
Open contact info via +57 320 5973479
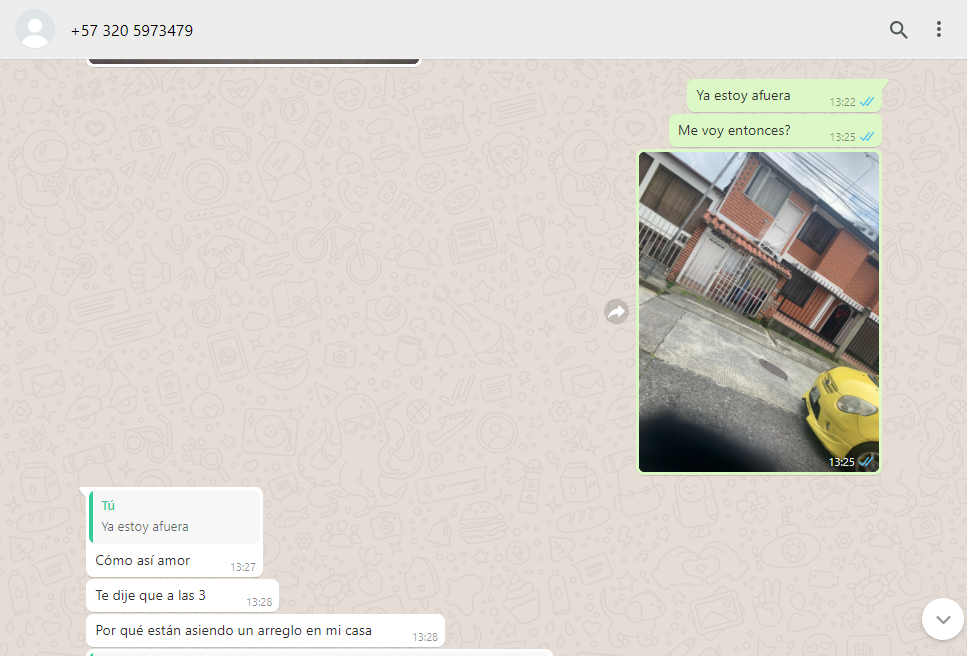pos(132,31)
